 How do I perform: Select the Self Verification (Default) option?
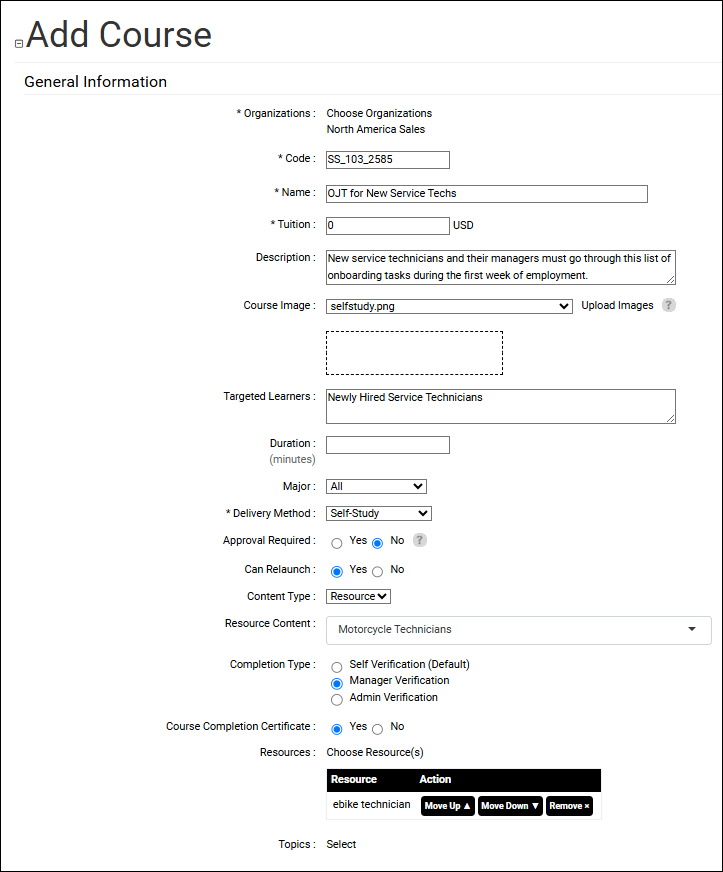point(337,667)
